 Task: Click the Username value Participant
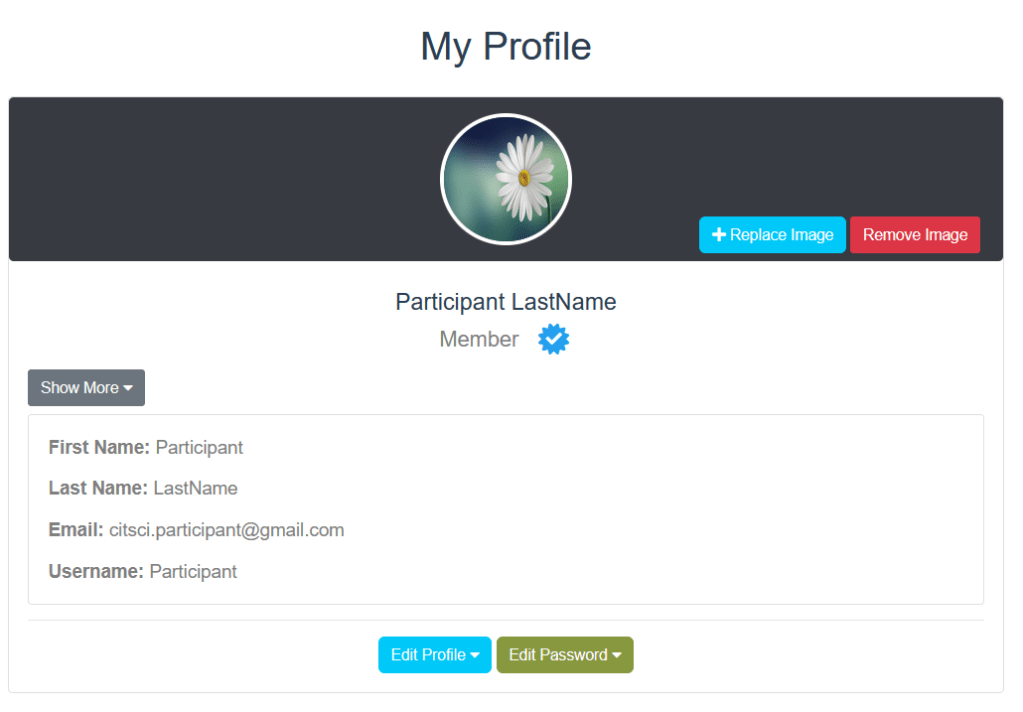pos(193,572)
